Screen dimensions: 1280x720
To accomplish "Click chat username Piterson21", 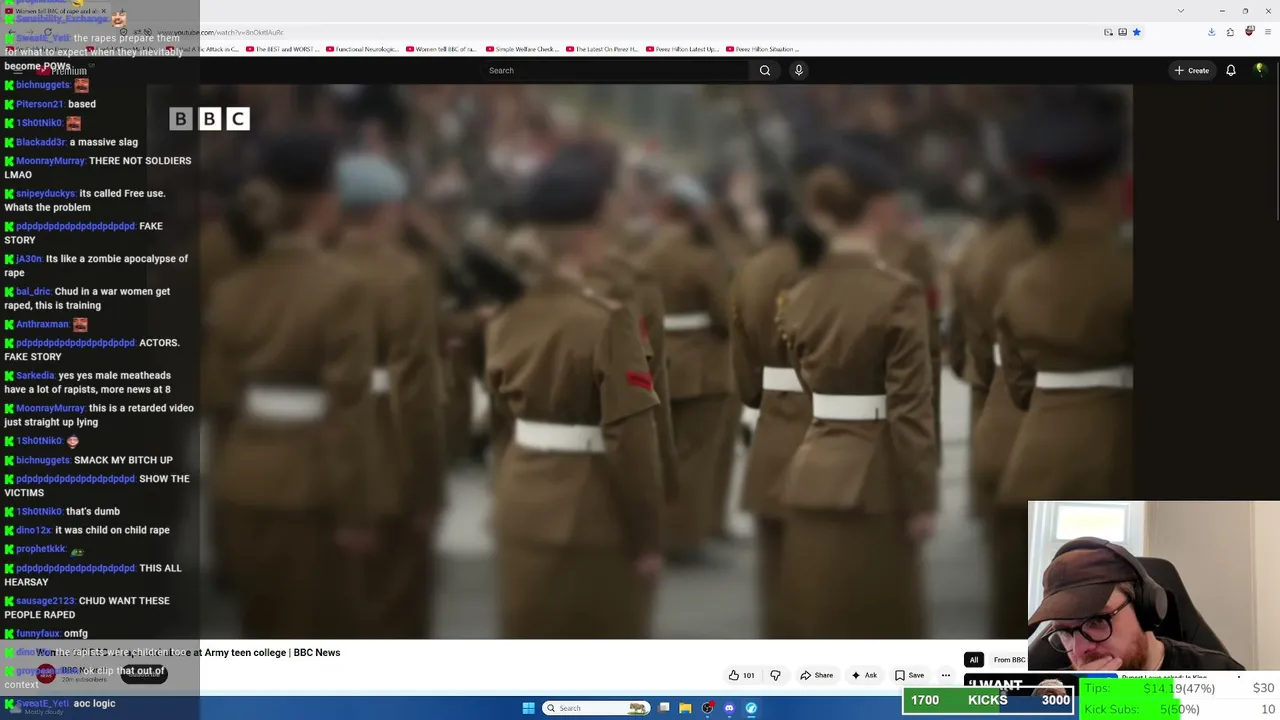I will 40,104.
